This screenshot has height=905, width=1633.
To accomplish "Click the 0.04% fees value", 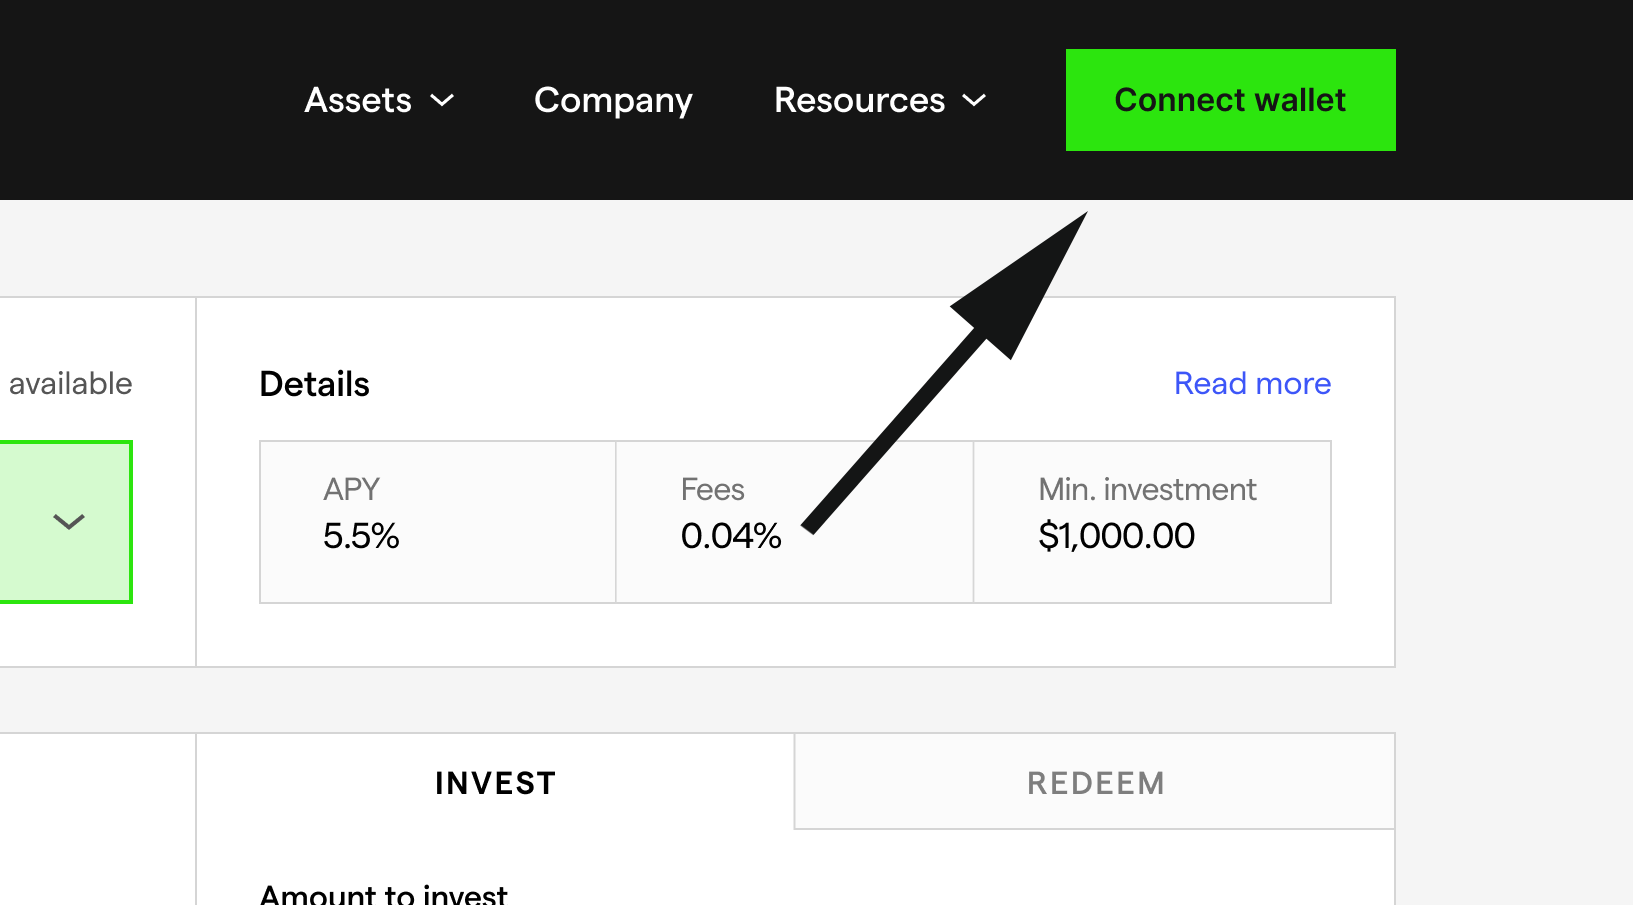I will 731,537.
